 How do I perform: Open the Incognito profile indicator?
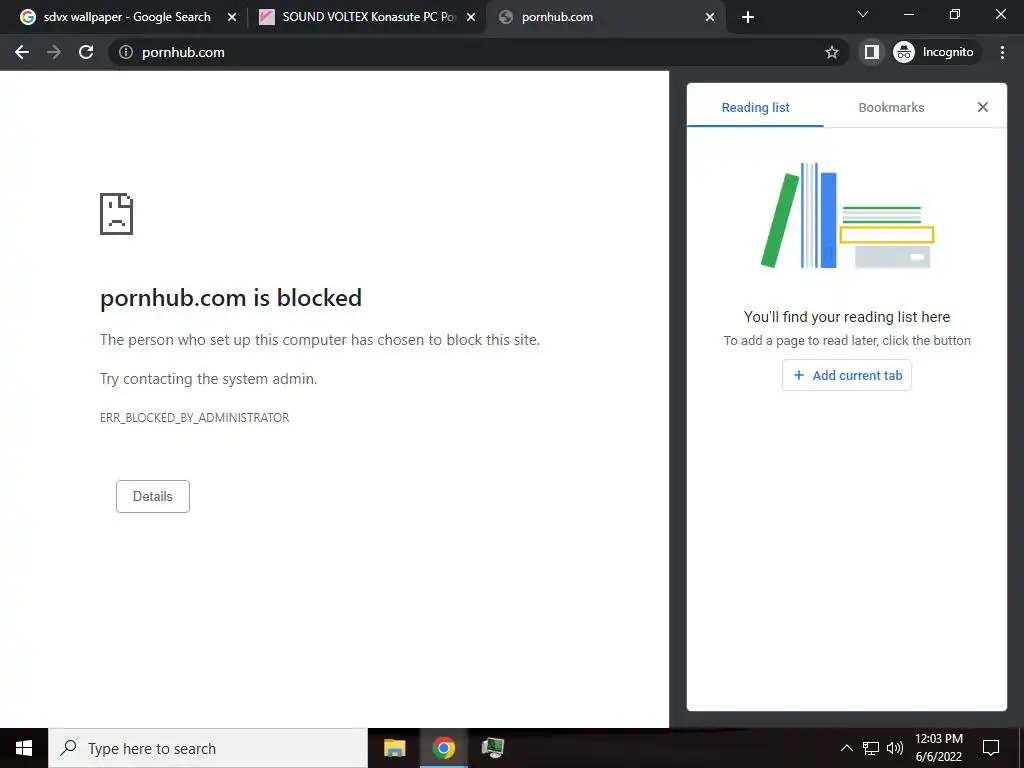[x=934, y=52]
